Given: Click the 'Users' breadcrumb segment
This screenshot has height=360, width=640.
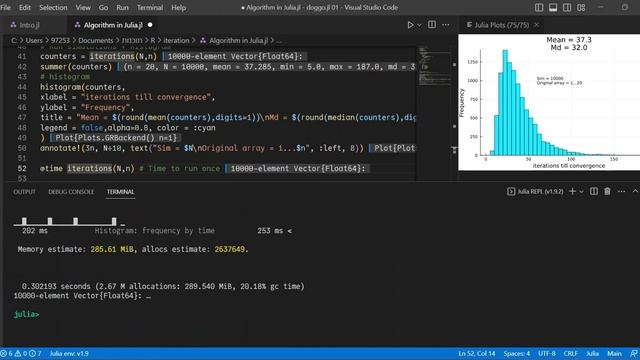Looking at the screenshot, I should tap(34, 40).
